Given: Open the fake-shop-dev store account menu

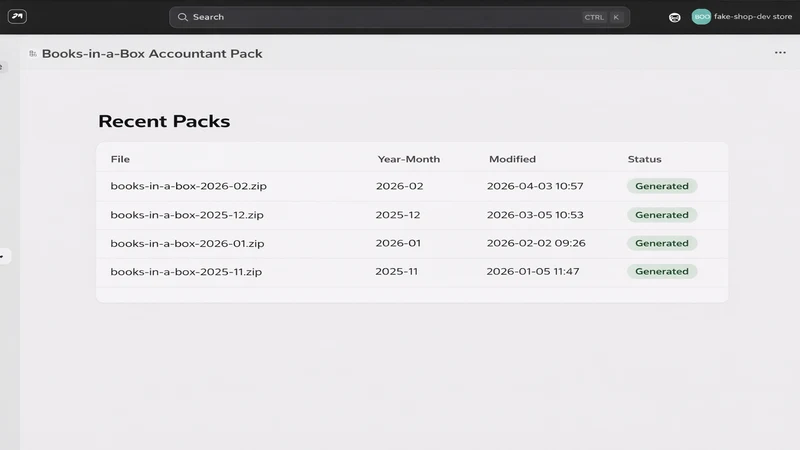Looking at the screenshot, I should pyautogui.click(x=742, y=17).
